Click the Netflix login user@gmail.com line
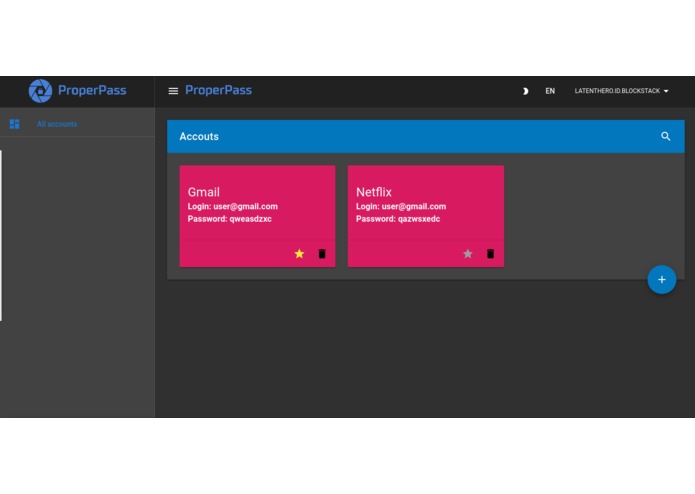This screenshot has width=695, height=494. 401,206
